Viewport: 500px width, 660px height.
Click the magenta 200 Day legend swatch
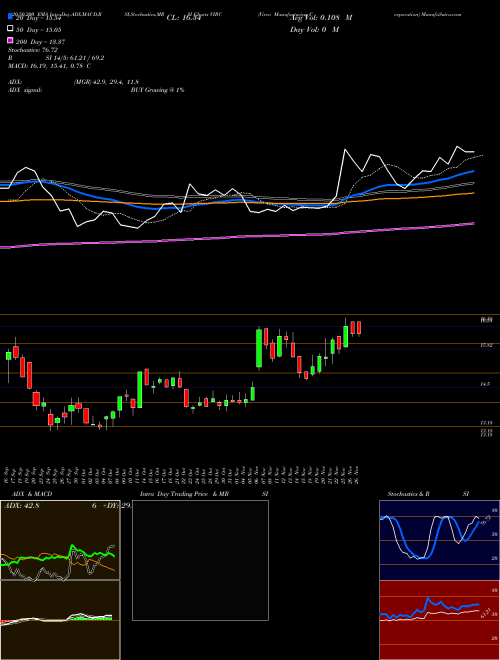[x=10, y=40]
